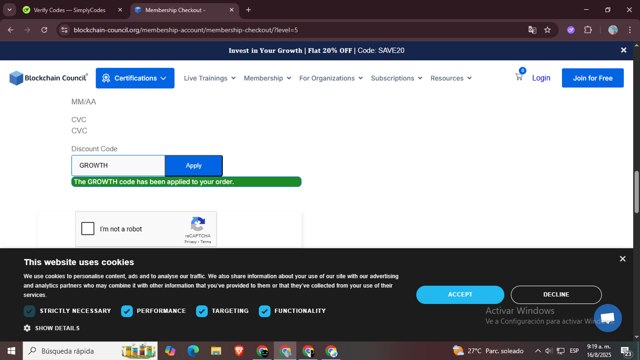This screenshot has height=360, width=640.
Task: Close the Verify Codes SimplyCodes tab
Action: (x=120, y=10)
